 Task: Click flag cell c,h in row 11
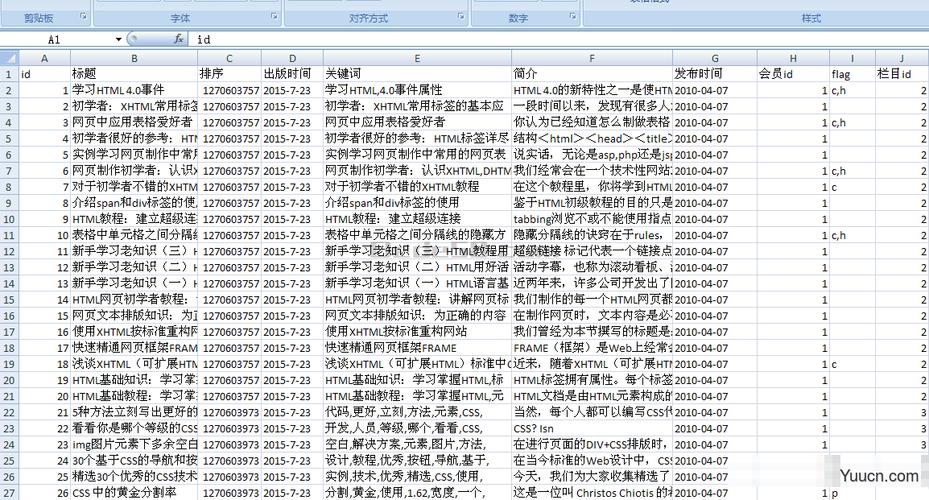[x=852, y=235]
